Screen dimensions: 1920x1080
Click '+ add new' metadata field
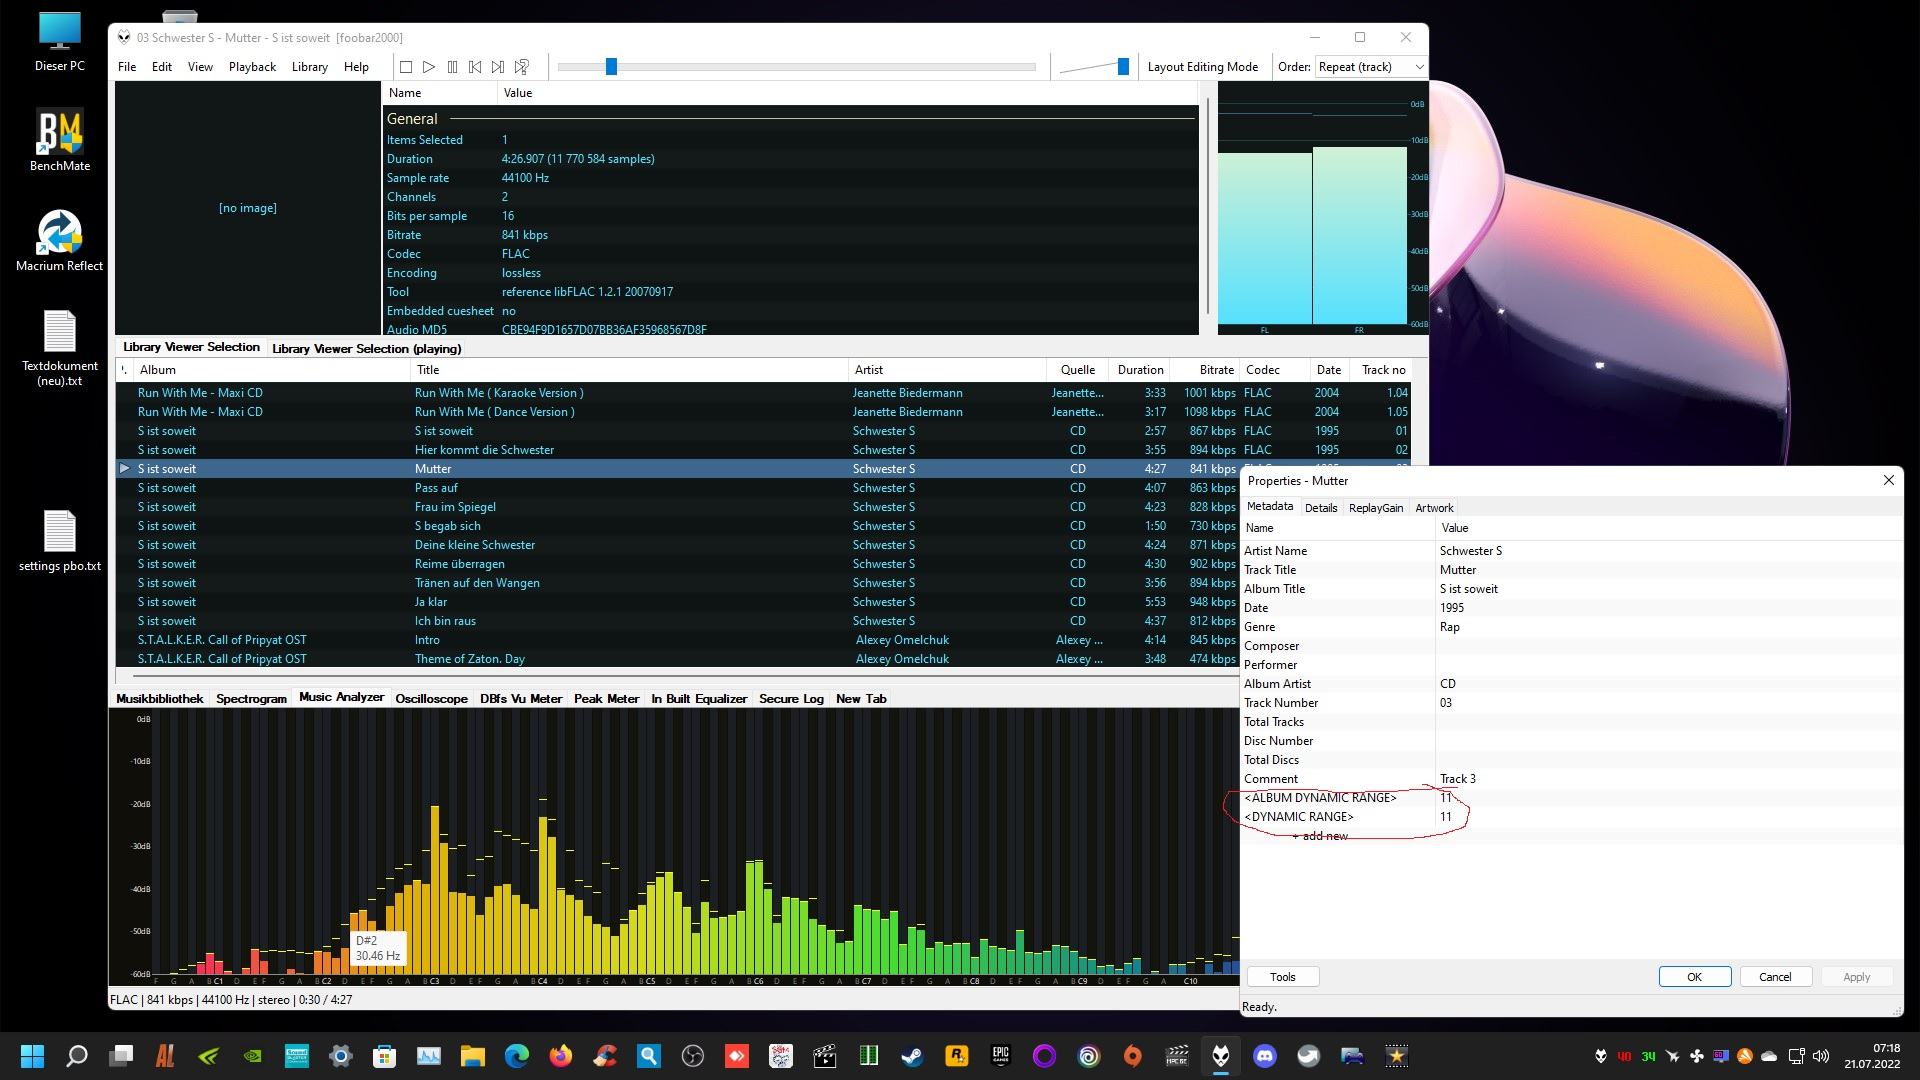1320,836
